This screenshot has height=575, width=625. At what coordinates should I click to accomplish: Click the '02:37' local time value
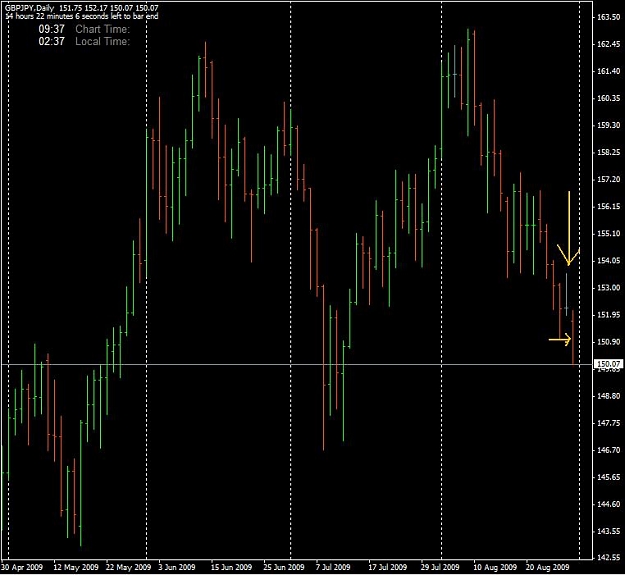coord(51,41)
